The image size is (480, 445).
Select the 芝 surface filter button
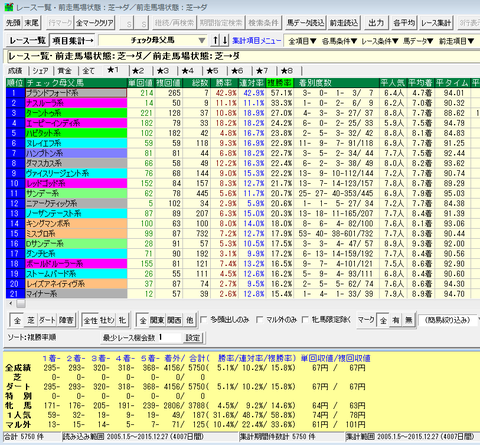31,320
